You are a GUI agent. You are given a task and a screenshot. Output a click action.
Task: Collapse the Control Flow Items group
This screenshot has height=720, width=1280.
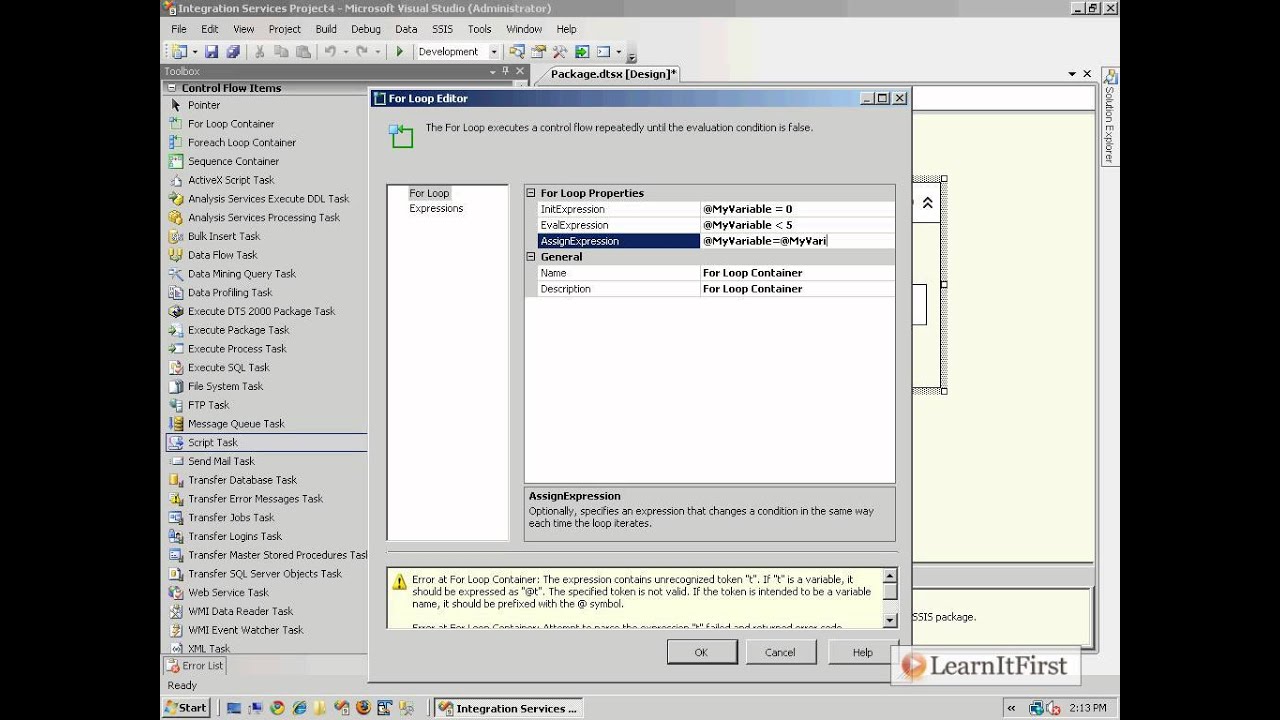click(172, 88)
